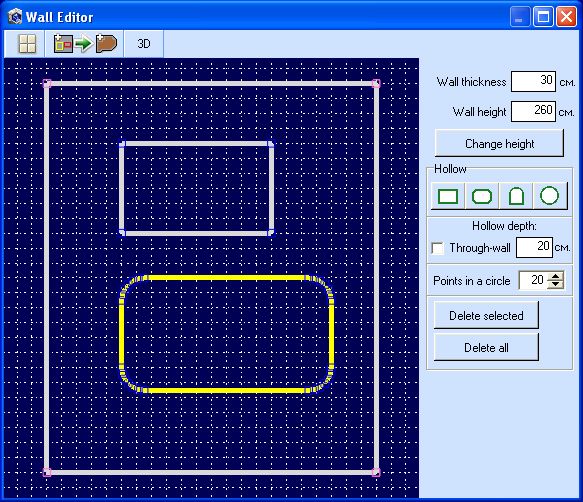Click the Points in a circle field

click(533, 280)
